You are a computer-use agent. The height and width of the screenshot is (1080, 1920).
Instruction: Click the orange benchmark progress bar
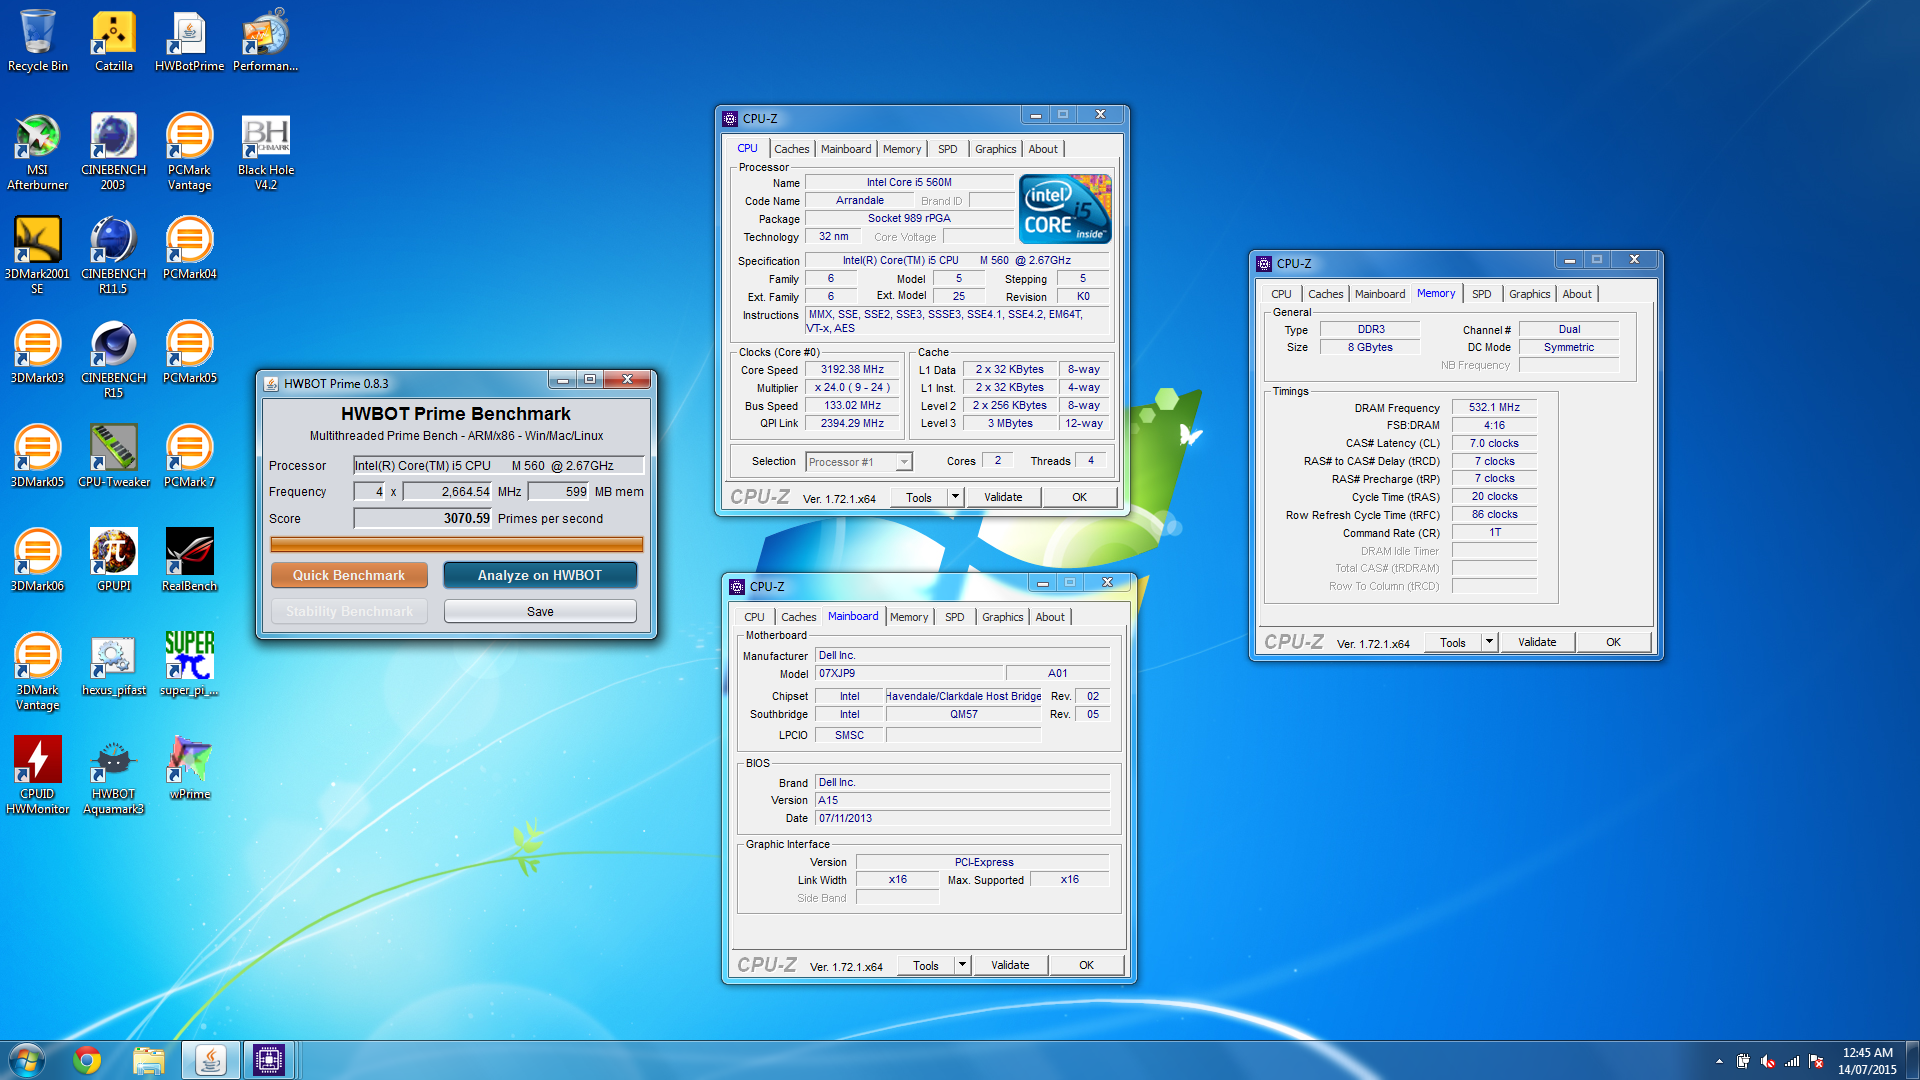click(x=457, y=545)
